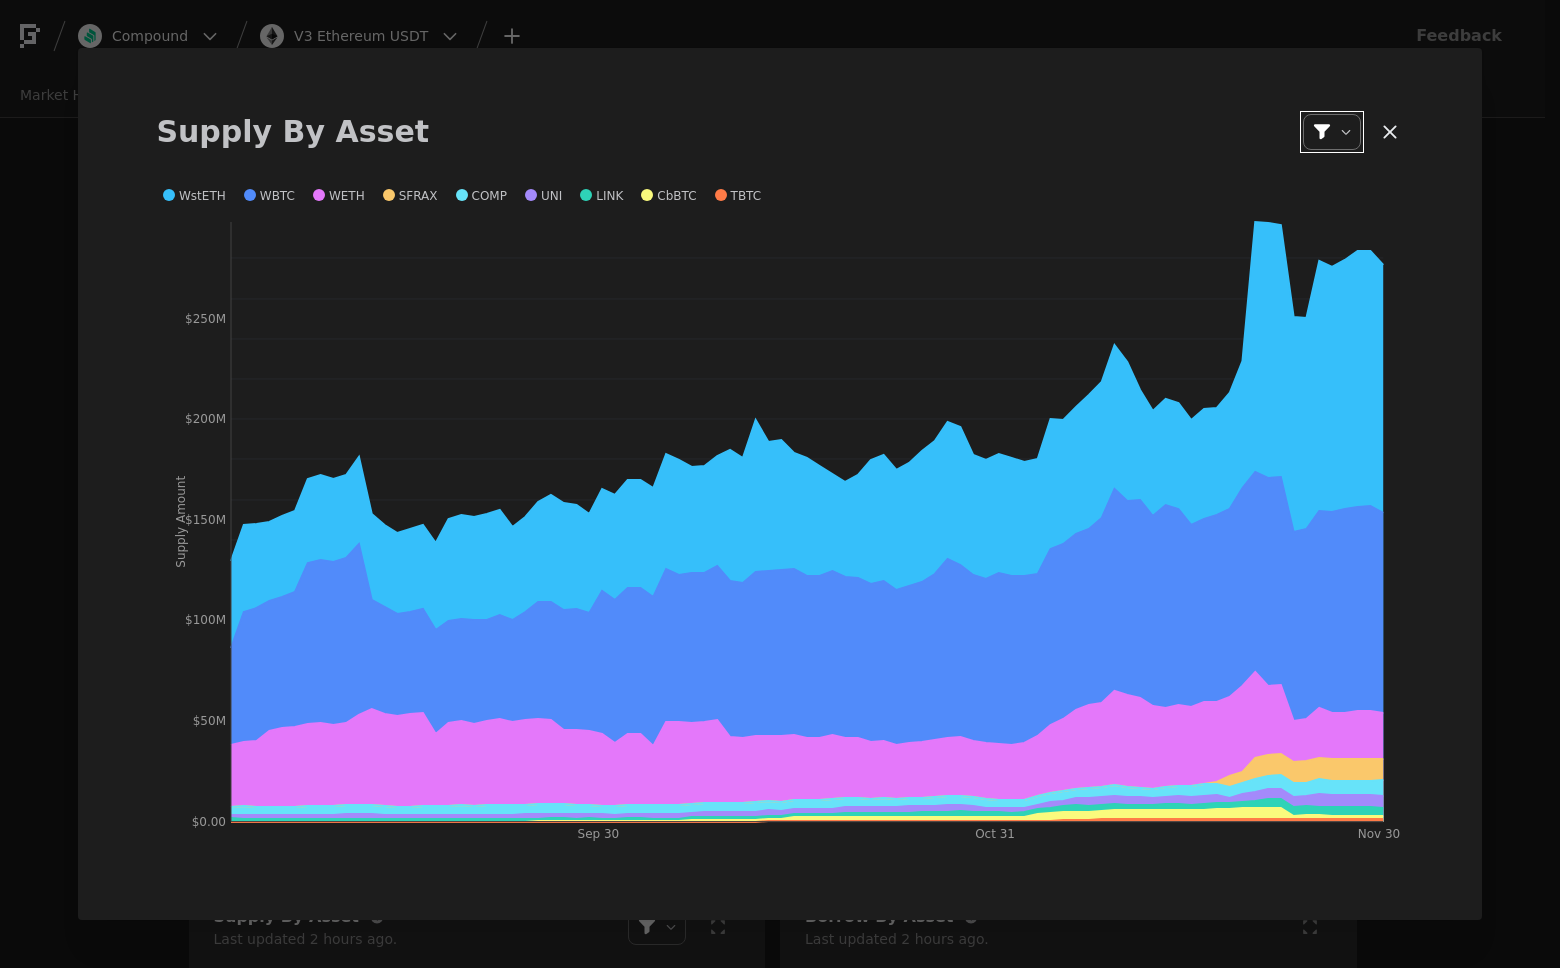
Task: Open the background chart's filter dropdown
Action: pyautogui.click(x=657, y=927)
